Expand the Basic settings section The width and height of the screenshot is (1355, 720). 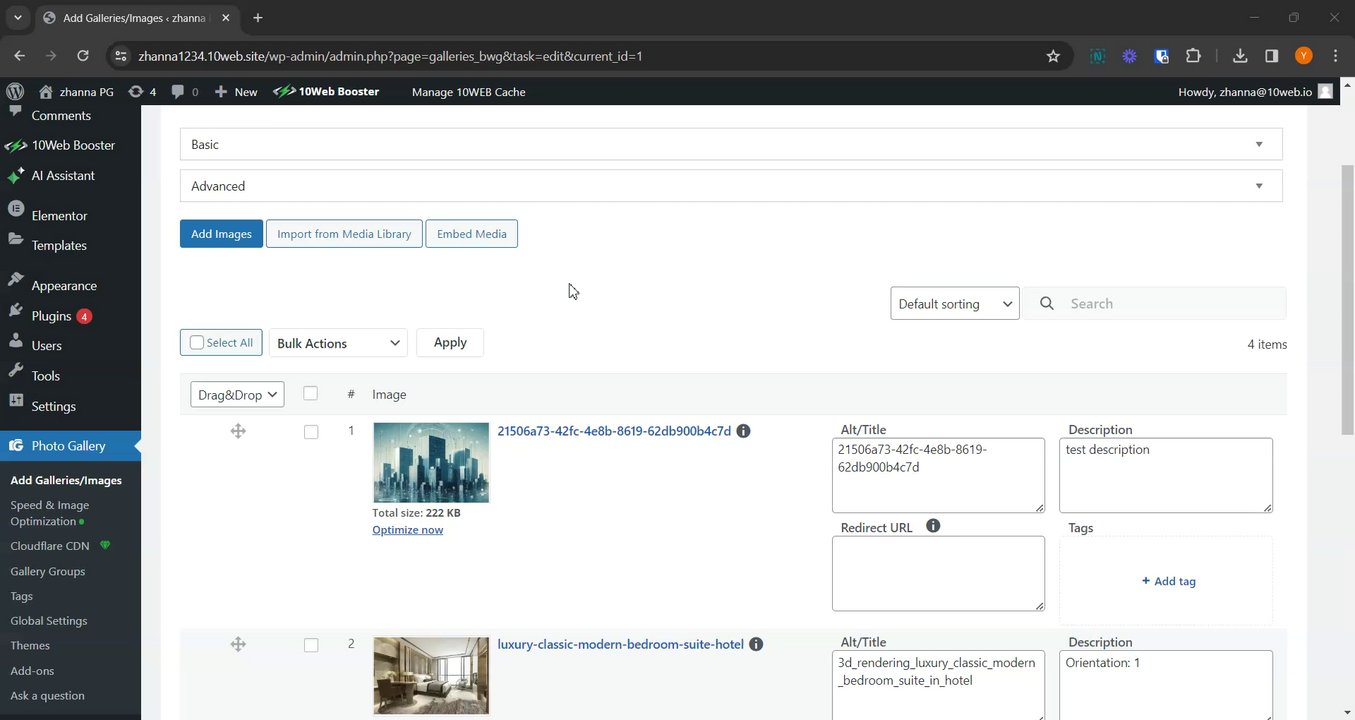[x=730, y=144]
